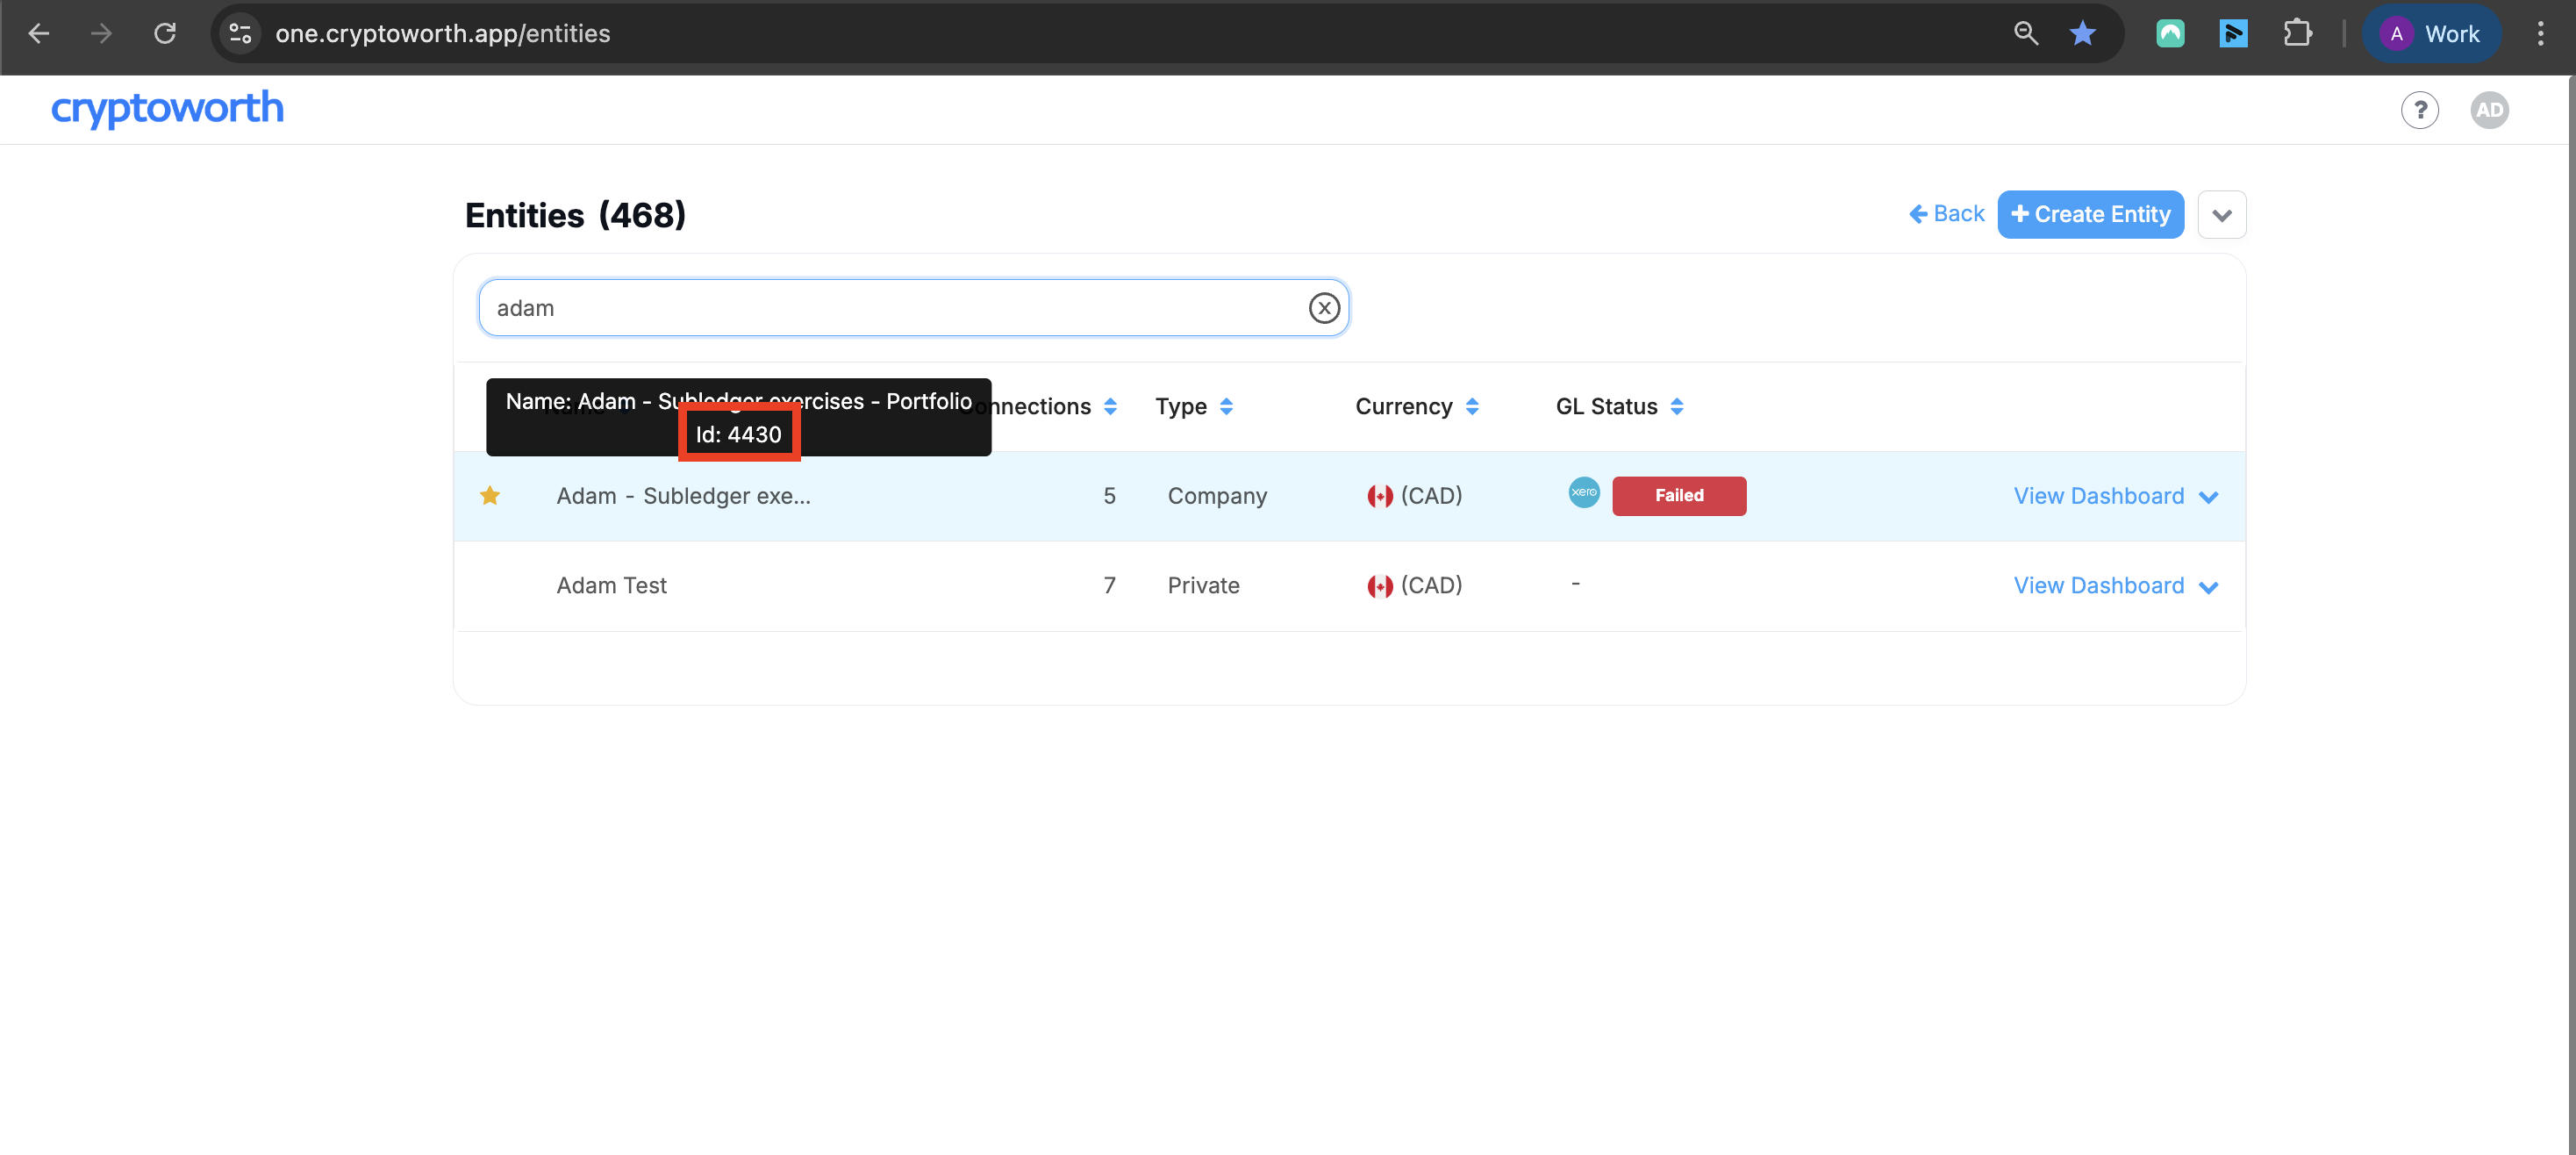Open the browser extensions puzzle icon

tap(2297, 33)
